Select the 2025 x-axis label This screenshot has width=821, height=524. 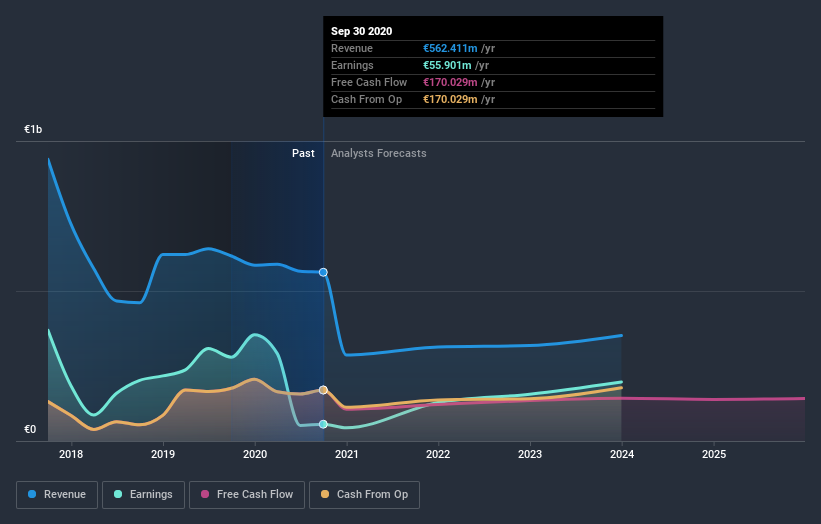[x=714, y=454]
